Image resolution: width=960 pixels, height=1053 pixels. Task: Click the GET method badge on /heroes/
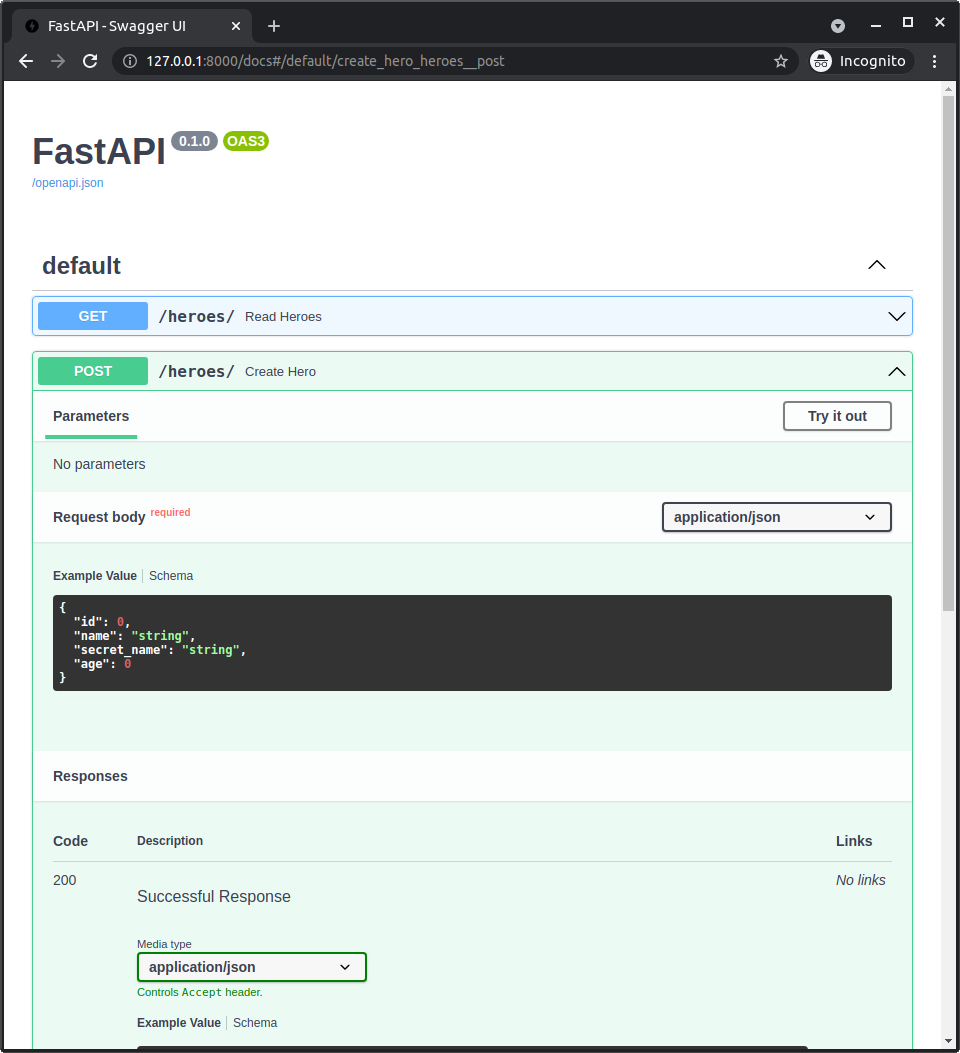coord(92,315)
